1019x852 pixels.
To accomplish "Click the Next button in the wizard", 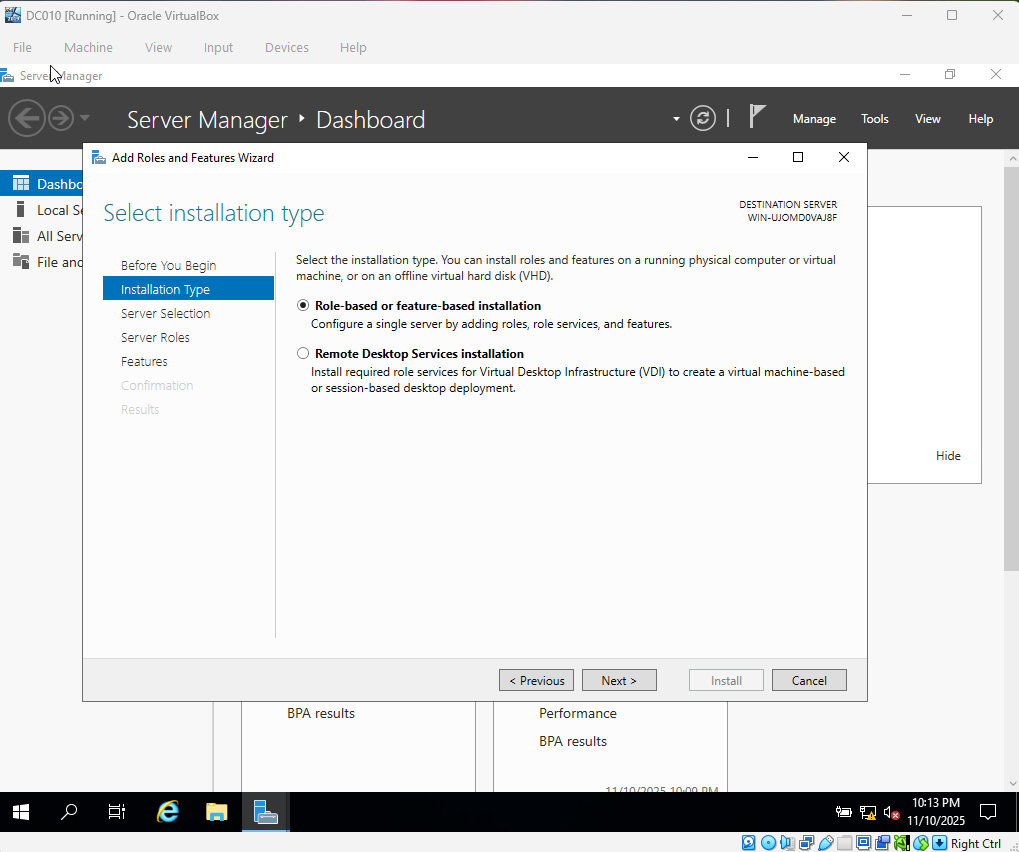I will 619,679.
